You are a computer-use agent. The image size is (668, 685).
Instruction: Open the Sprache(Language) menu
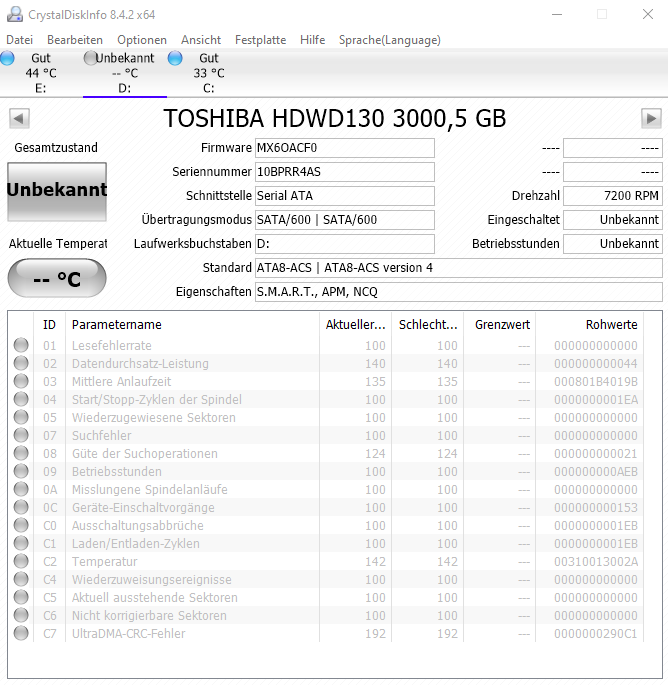(390, 40)
